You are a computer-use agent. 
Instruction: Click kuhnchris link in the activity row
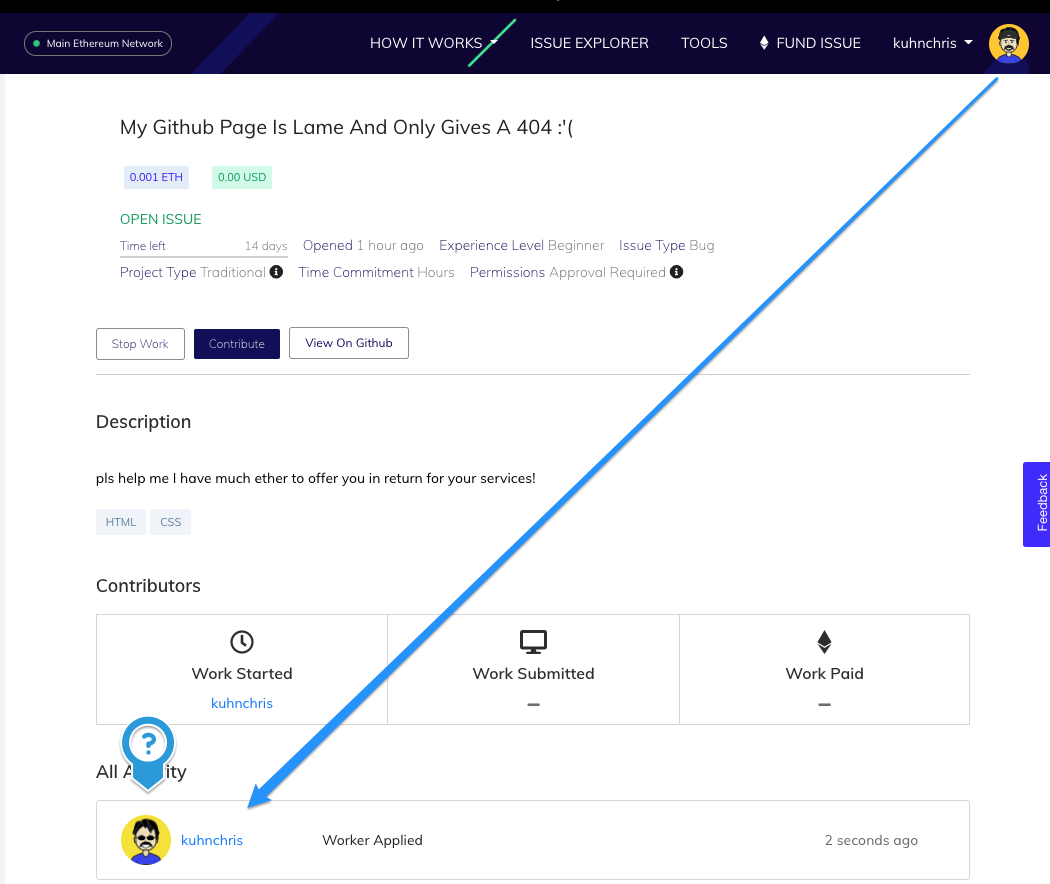212,840
